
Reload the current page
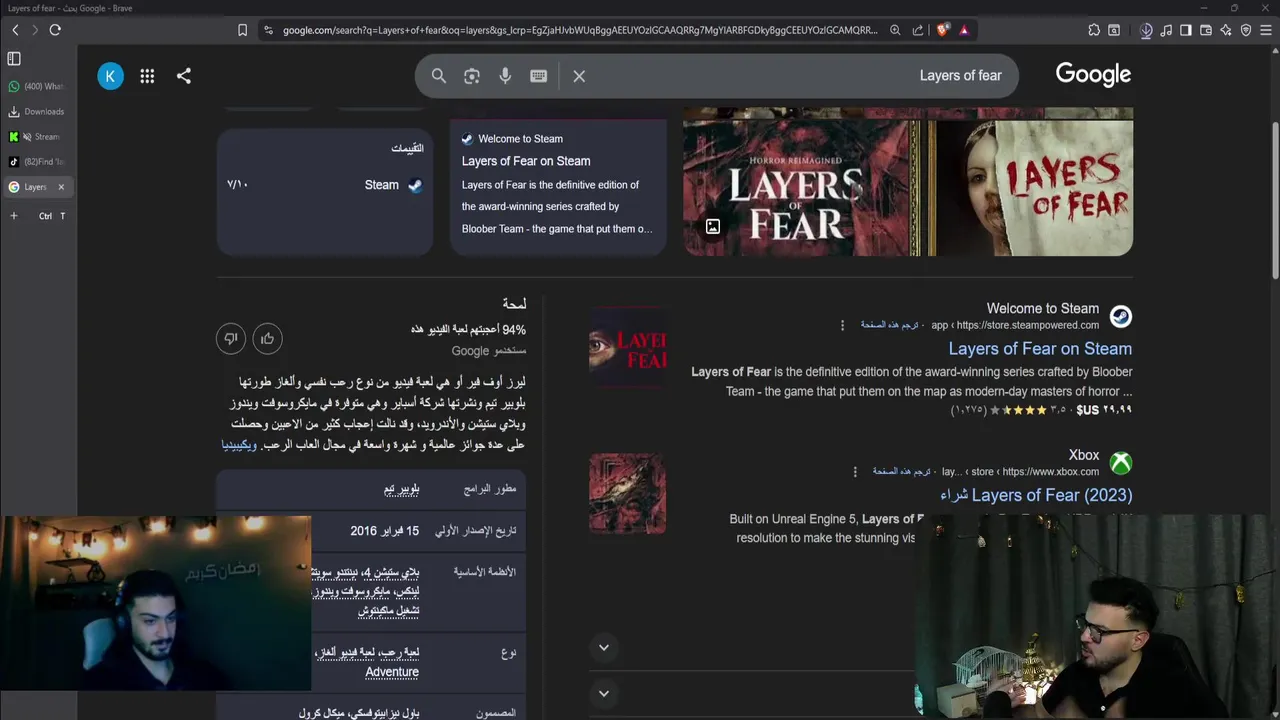55,30
